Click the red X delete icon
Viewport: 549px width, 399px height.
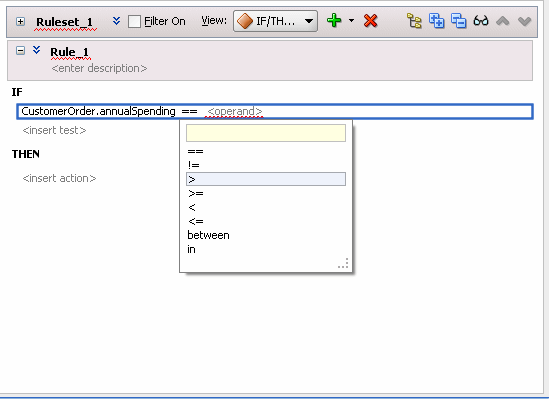[370, 21]
